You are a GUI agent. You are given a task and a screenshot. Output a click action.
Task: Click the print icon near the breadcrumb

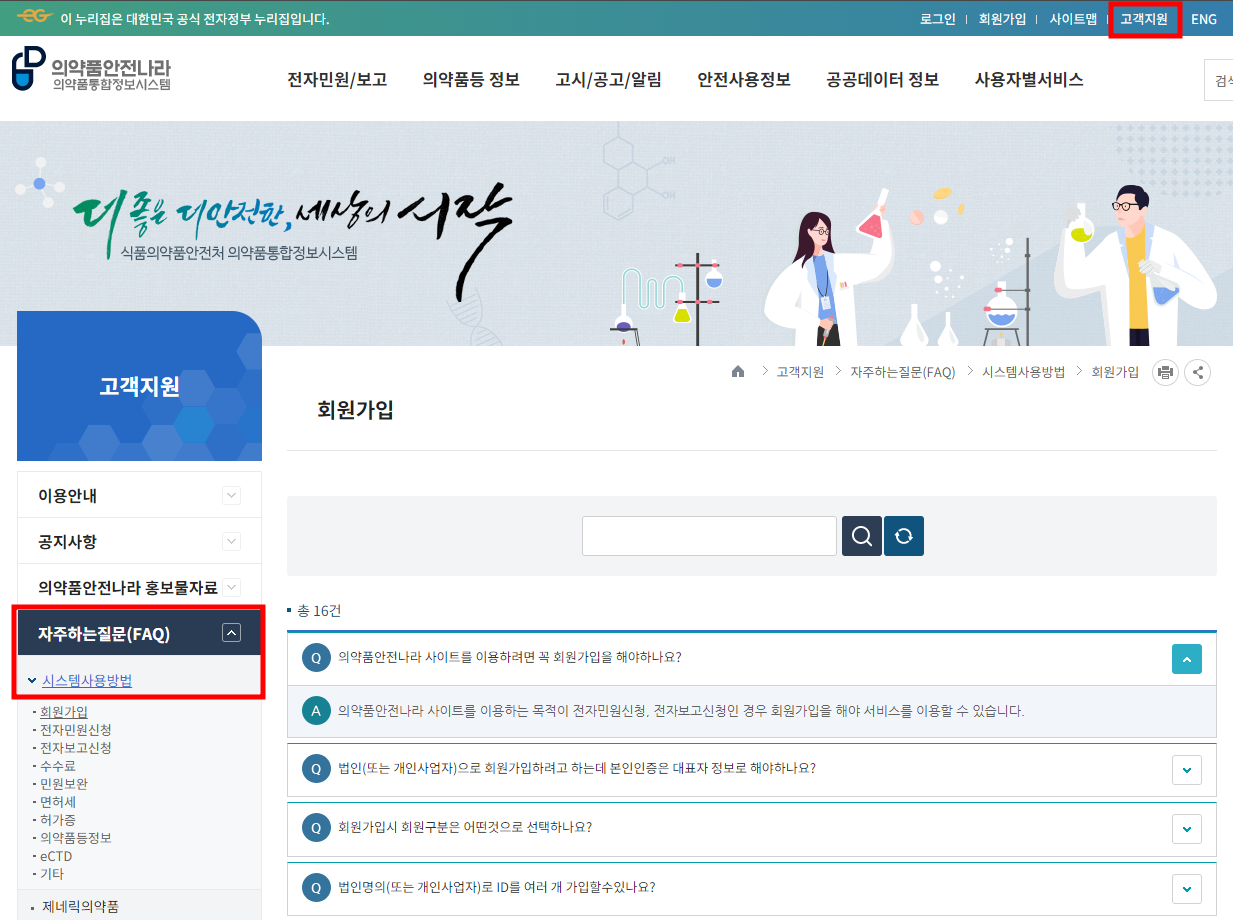(1164, 371)
